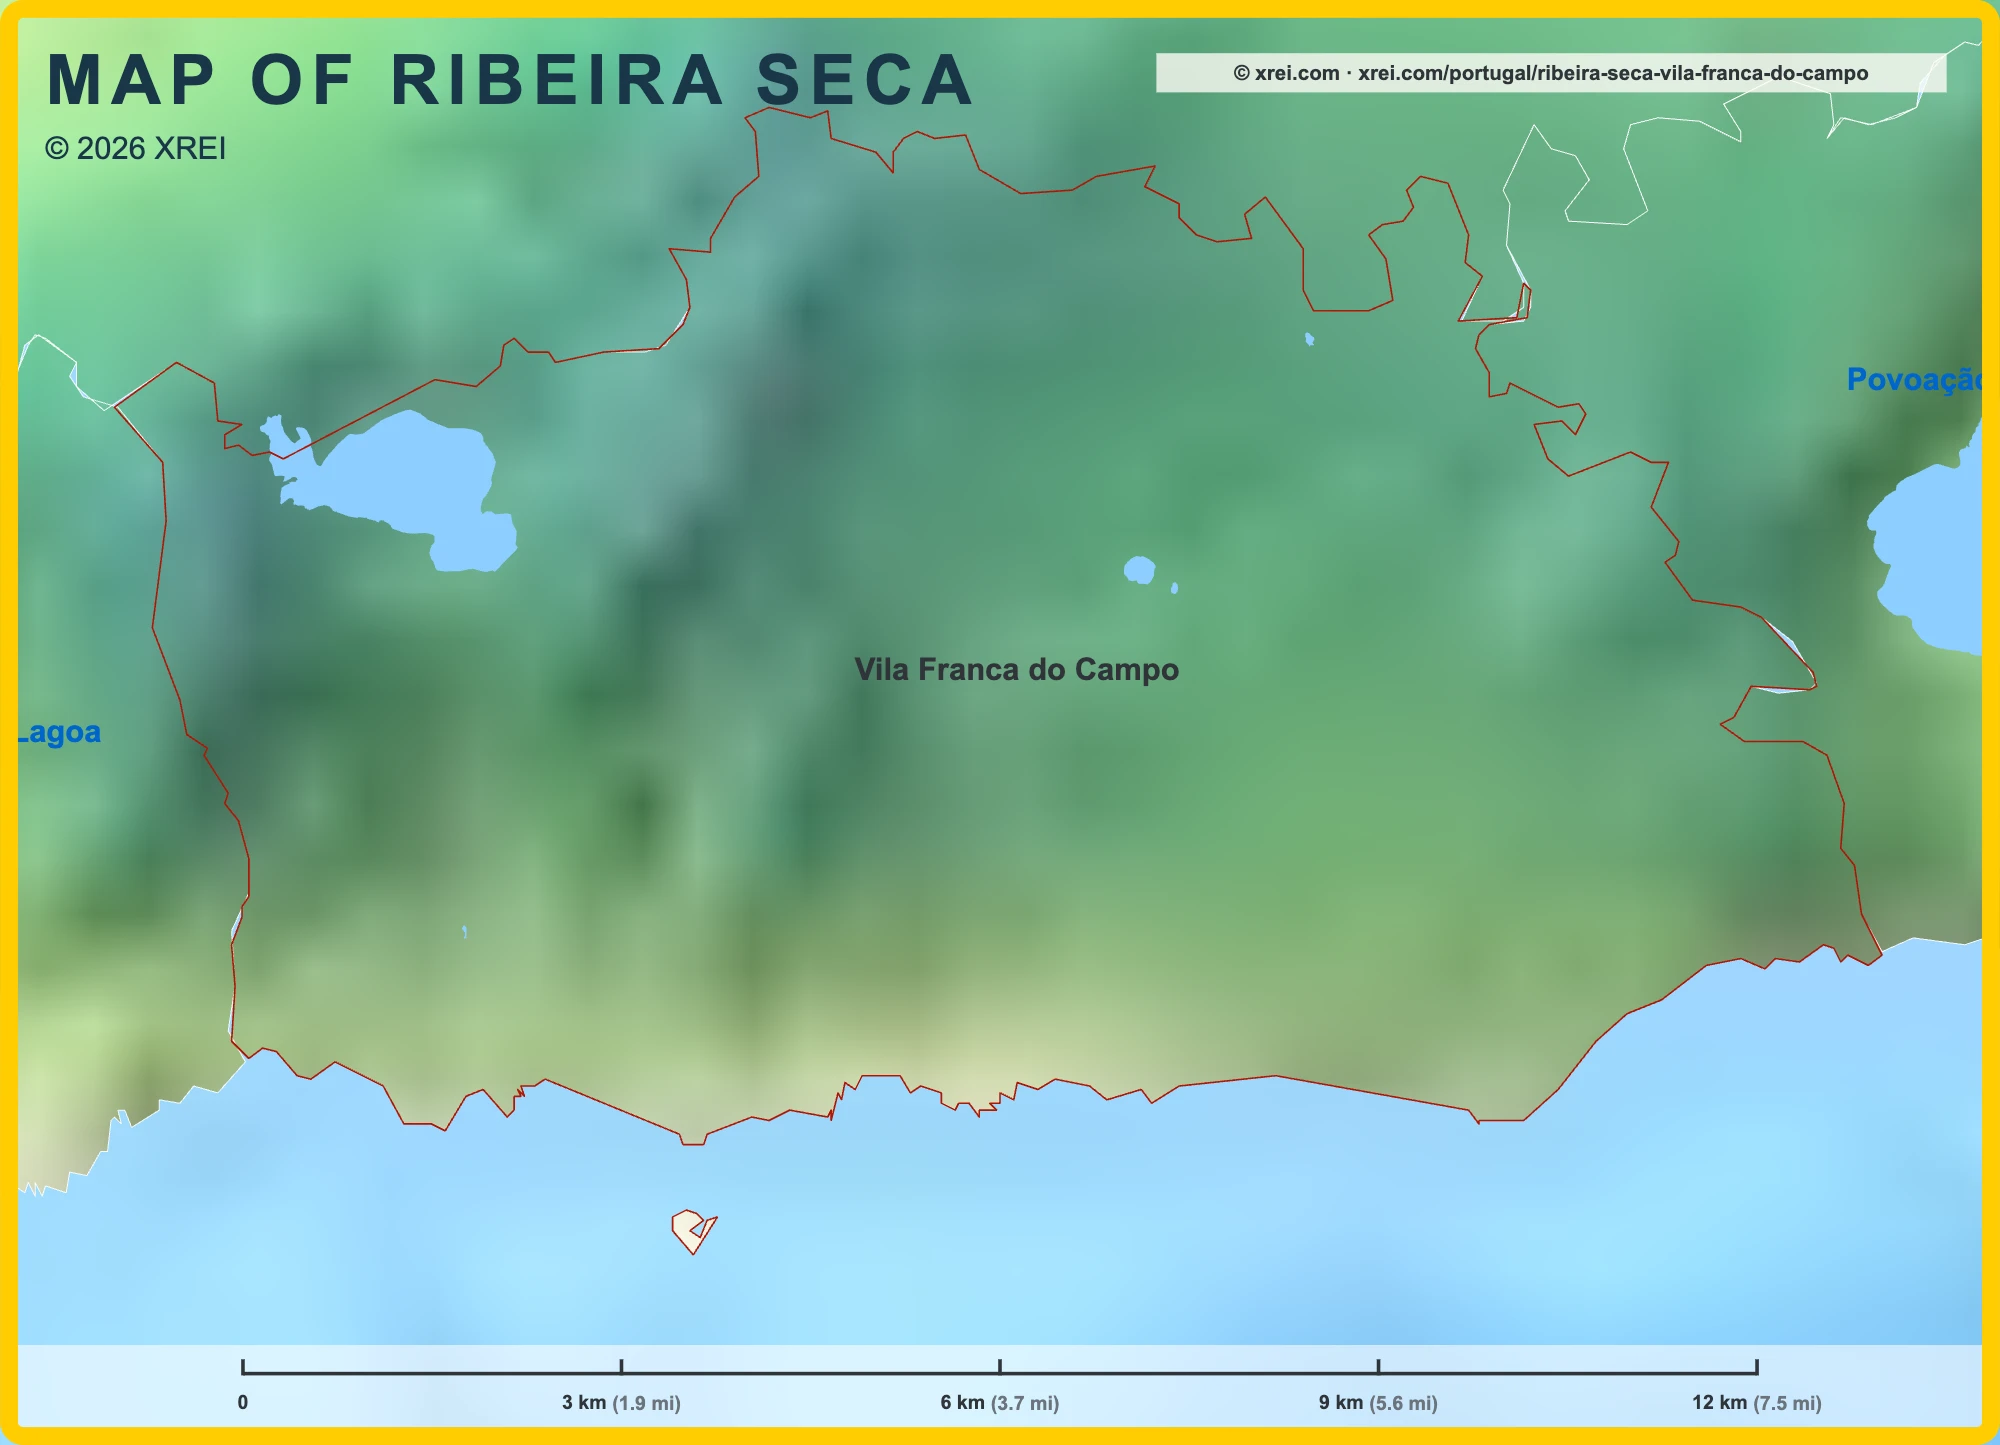Image resolution: width=2000 pixels, height=1445 pixels.
Task: Click the "0" scale bar label
Action: click(243, 1402)
